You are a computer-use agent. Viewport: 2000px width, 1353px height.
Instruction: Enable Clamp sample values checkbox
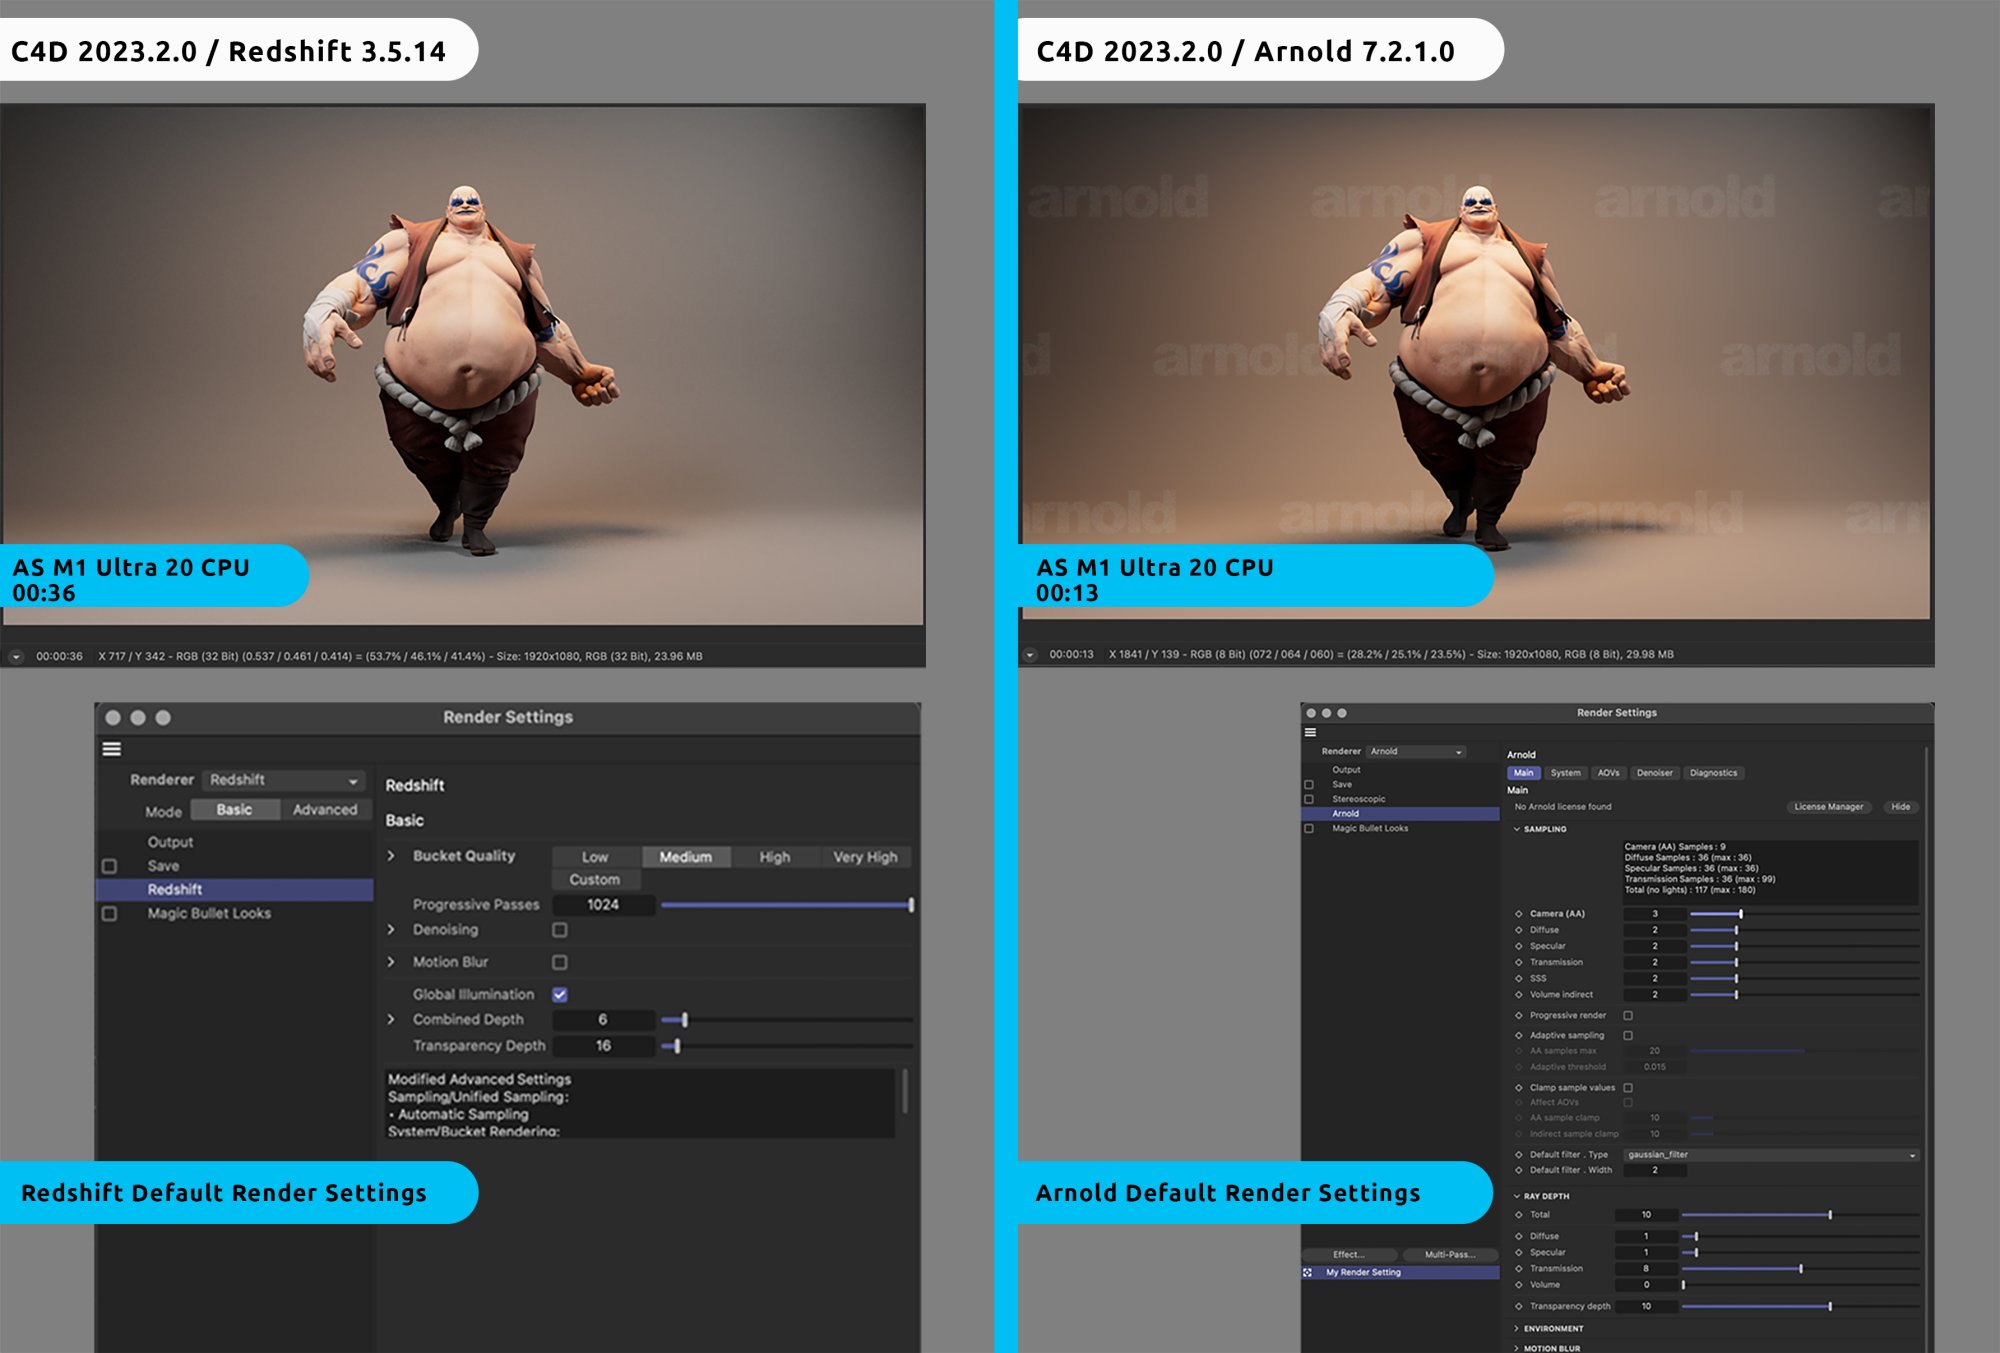coord(1628,1087)
